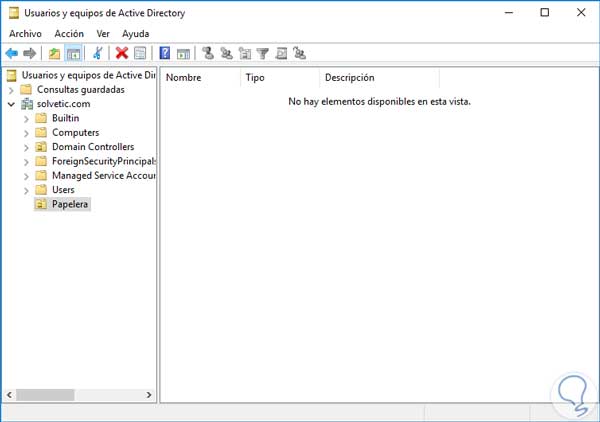Click the blue Back arrow in toolbar
Image resolution: width=600 pixels, height=422 pixels.
click(x=12, y=53)
